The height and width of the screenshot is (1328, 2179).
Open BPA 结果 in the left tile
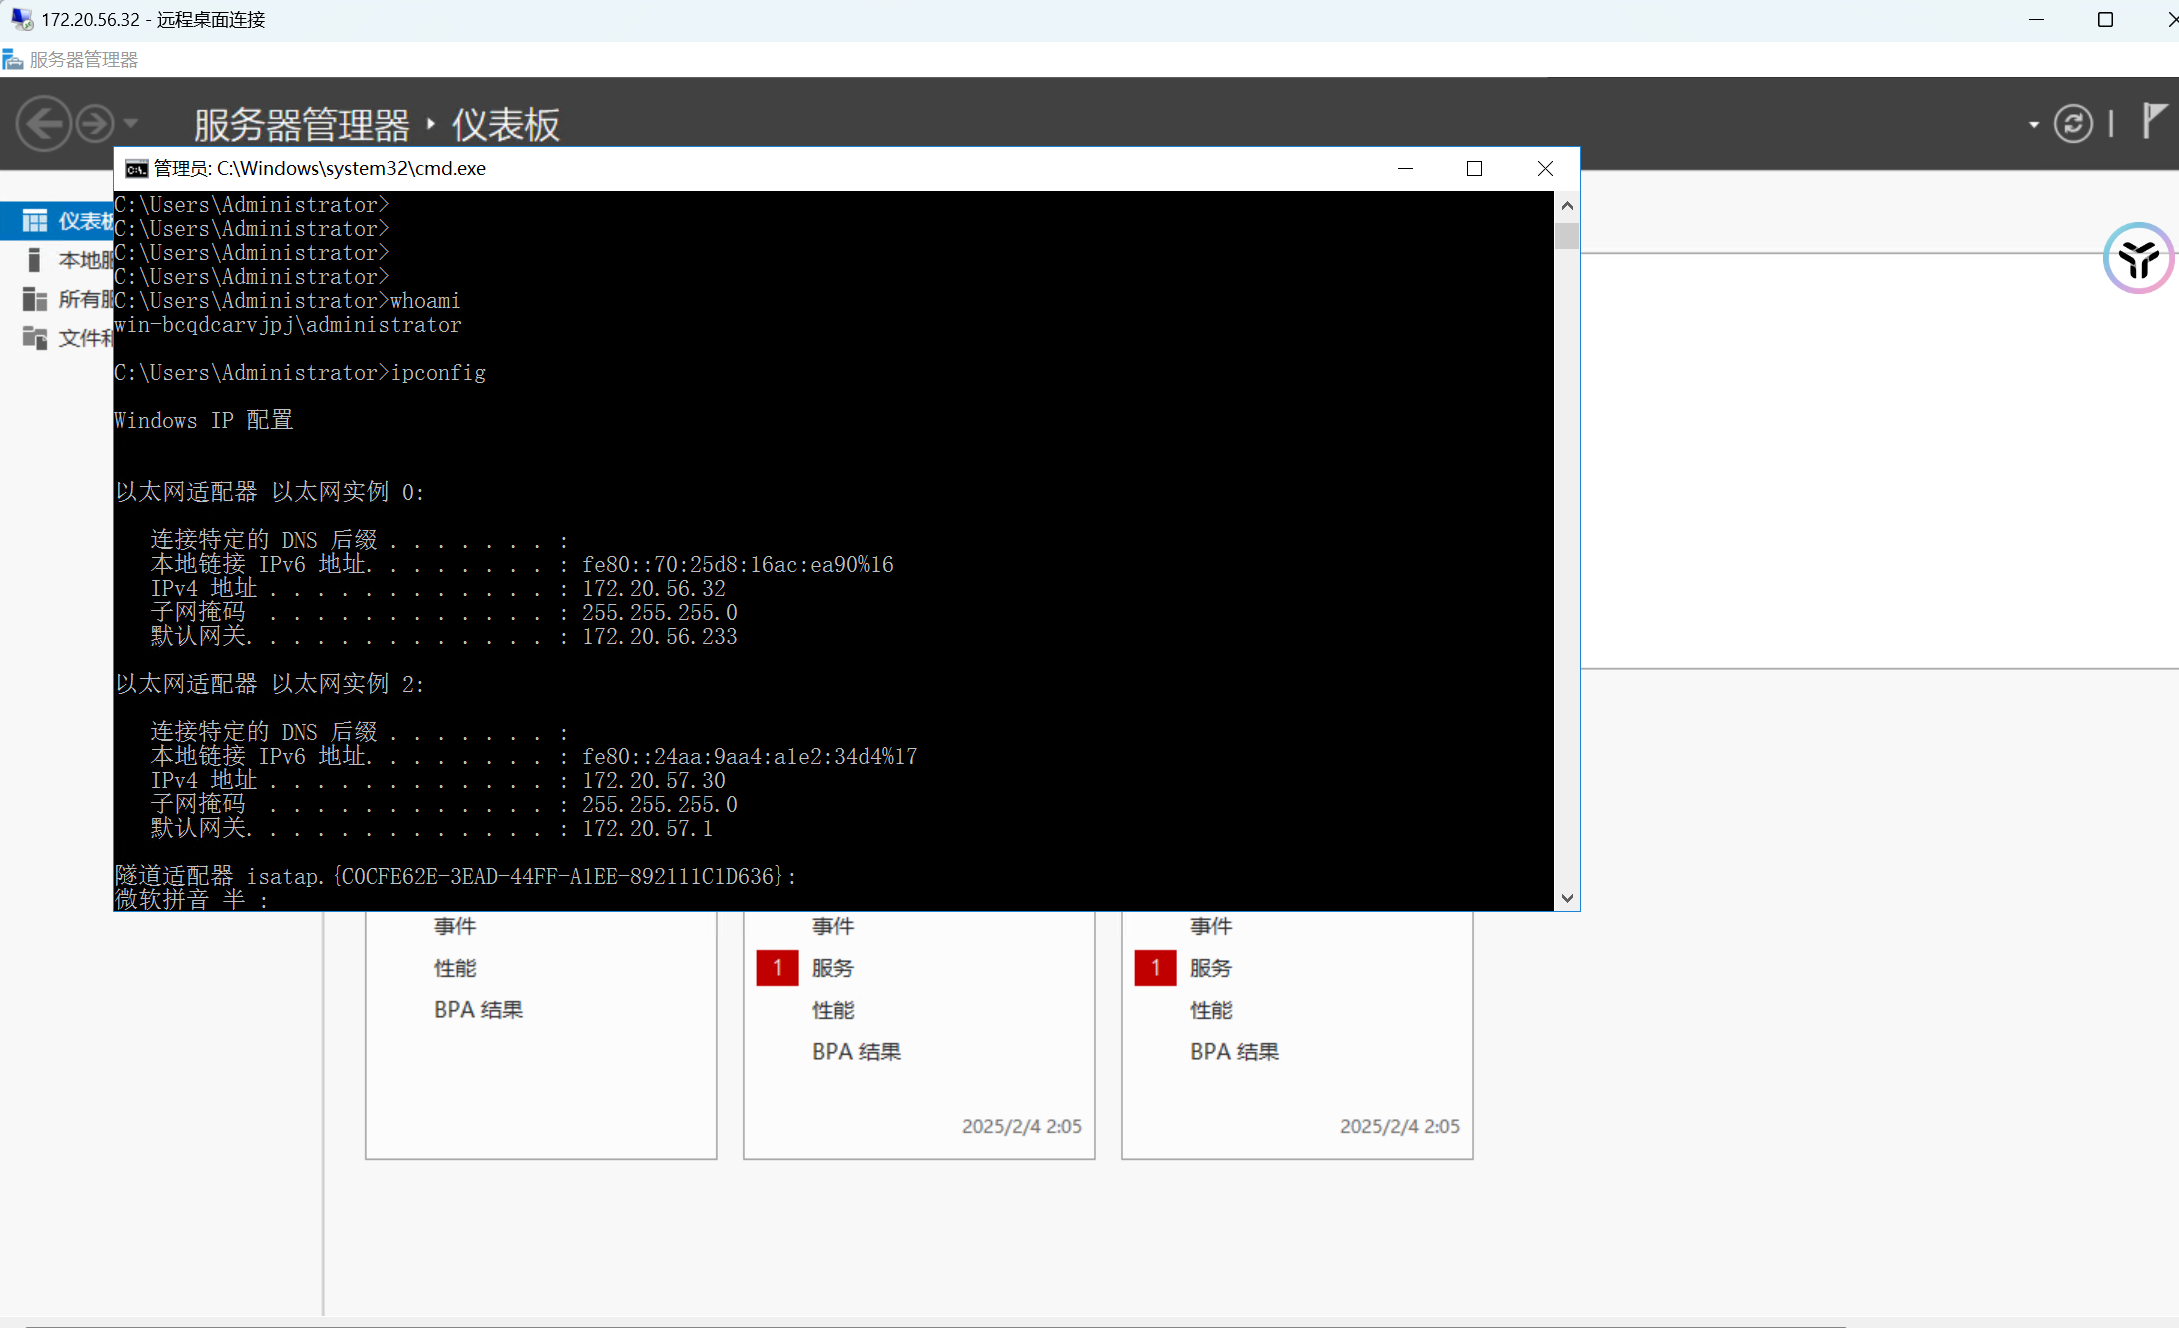(x=478, y=1010)
